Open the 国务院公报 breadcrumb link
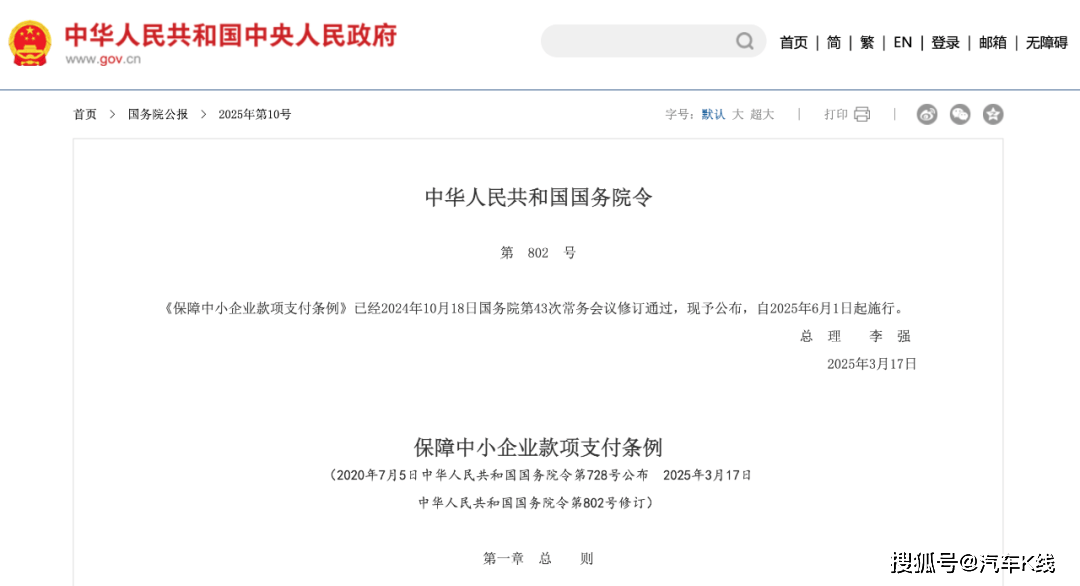Image resolution: width=1080 pixels, height=586 pixels. click(x=157, y=114)
